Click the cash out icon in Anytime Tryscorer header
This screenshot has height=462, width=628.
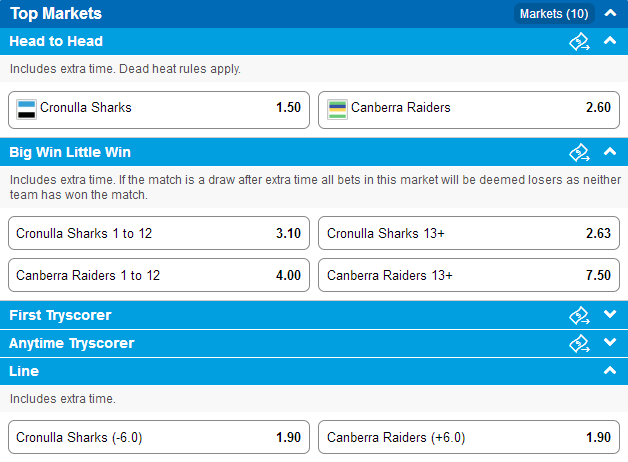click(579, 343)
